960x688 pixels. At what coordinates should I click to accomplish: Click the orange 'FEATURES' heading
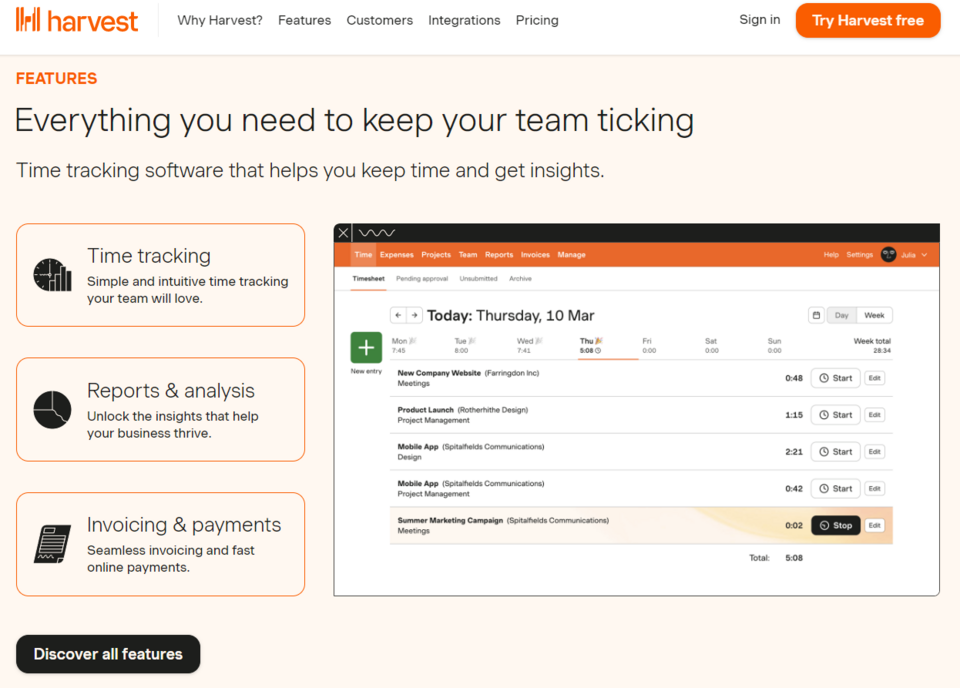point(56,78)
